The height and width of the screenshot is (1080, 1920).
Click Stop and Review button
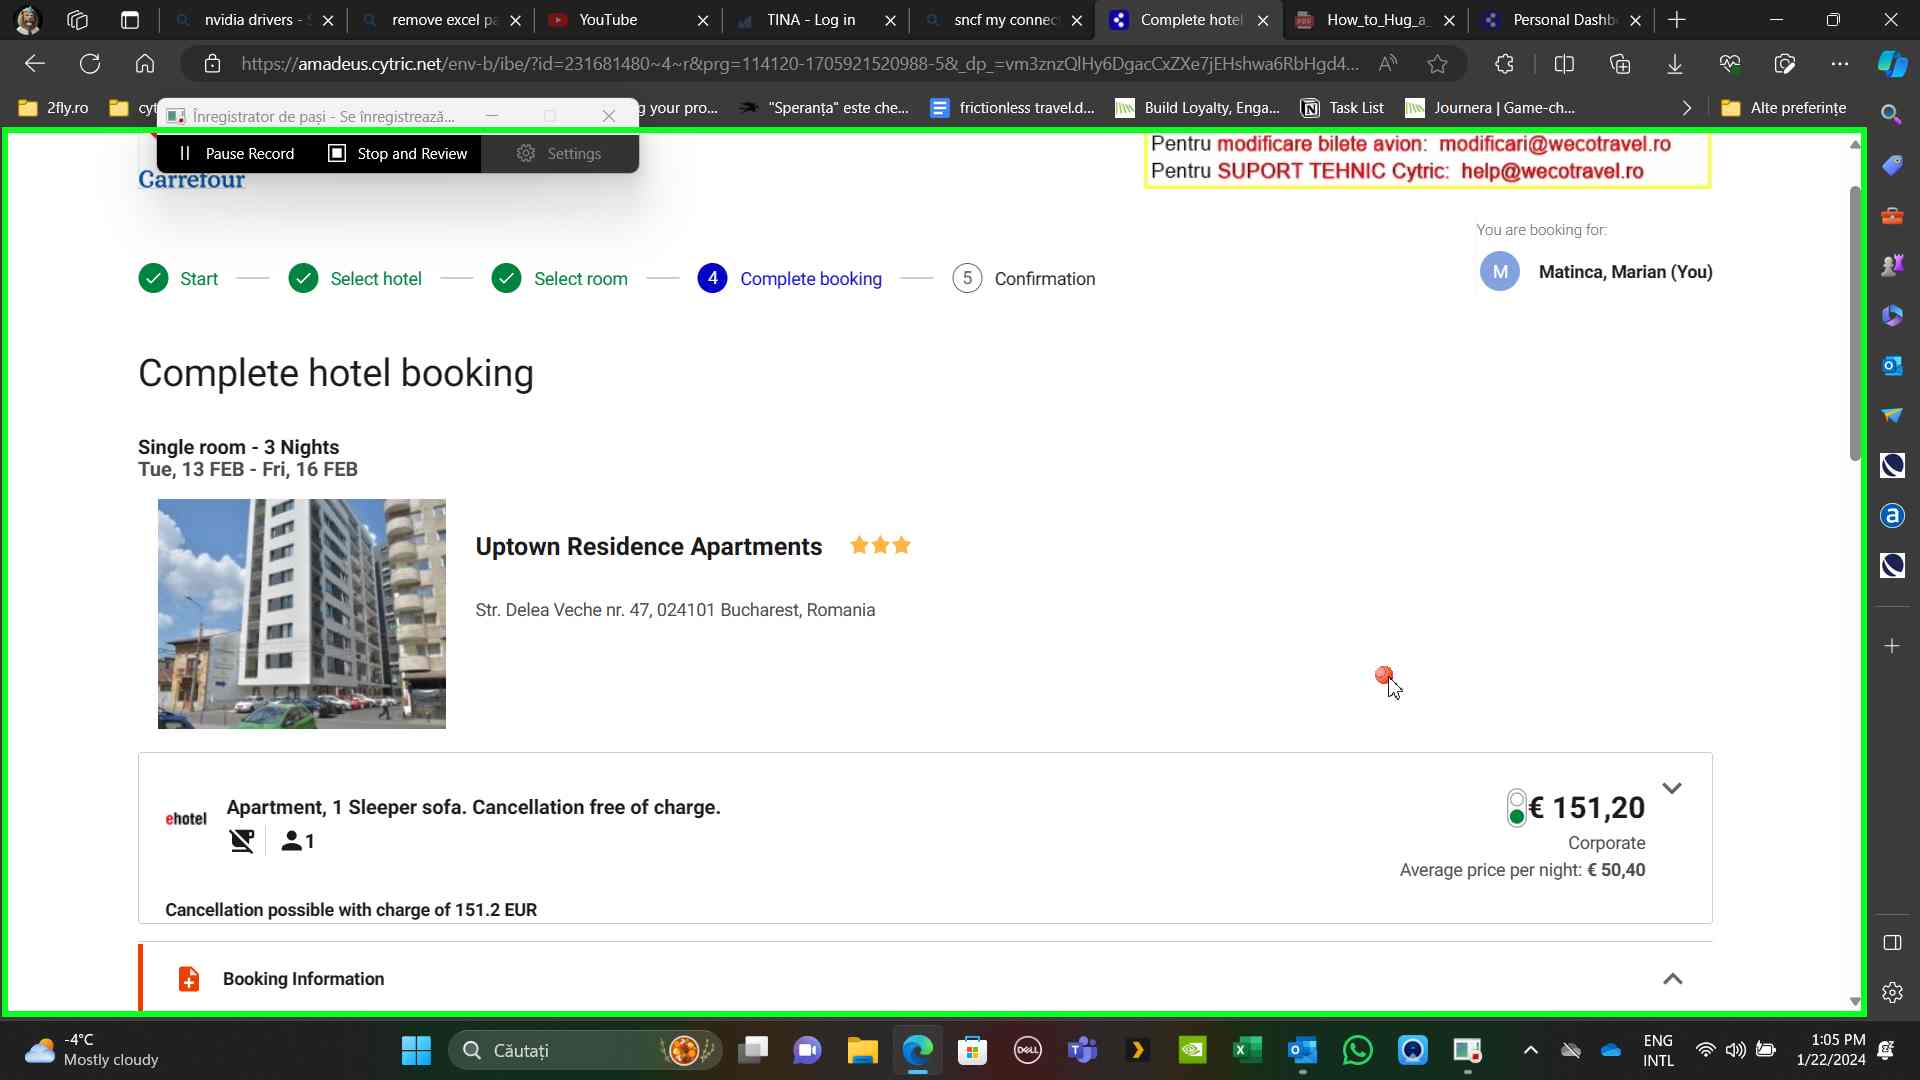[x=398, y=154]
